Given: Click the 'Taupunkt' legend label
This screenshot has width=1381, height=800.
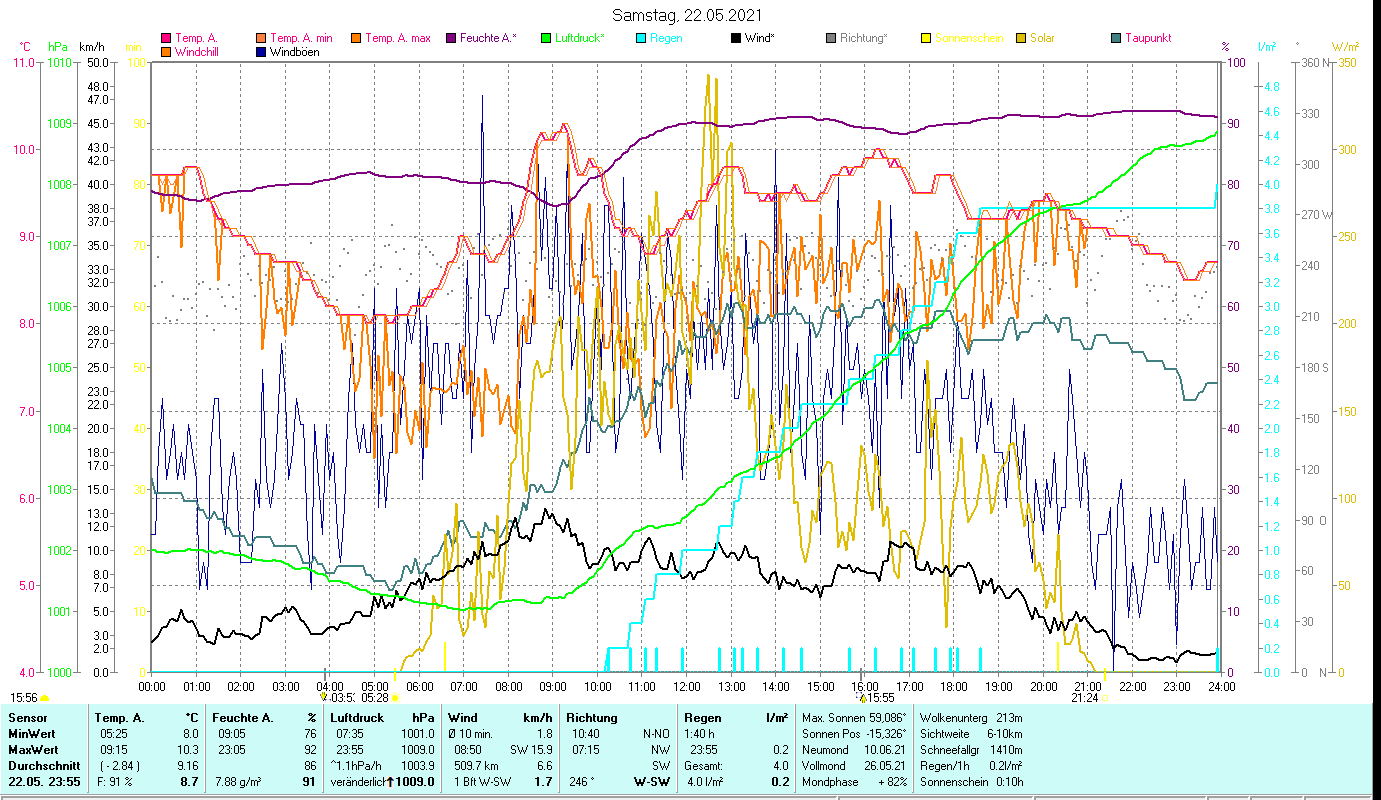Looking at the screenshot, I should (1148, 38).
